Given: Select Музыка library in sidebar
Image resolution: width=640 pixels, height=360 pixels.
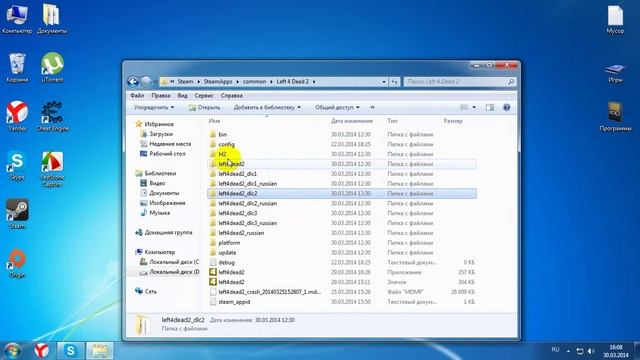Looking at the screenshot, I should pyautogui.click(x=155, y=213).
